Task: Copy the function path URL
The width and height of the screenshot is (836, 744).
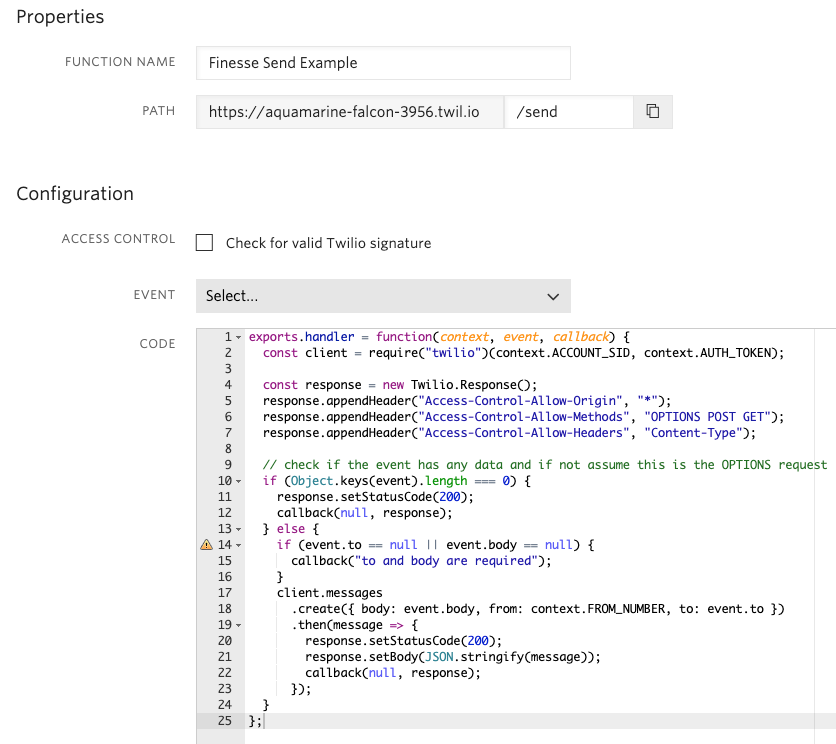Action: click(653, 111)
